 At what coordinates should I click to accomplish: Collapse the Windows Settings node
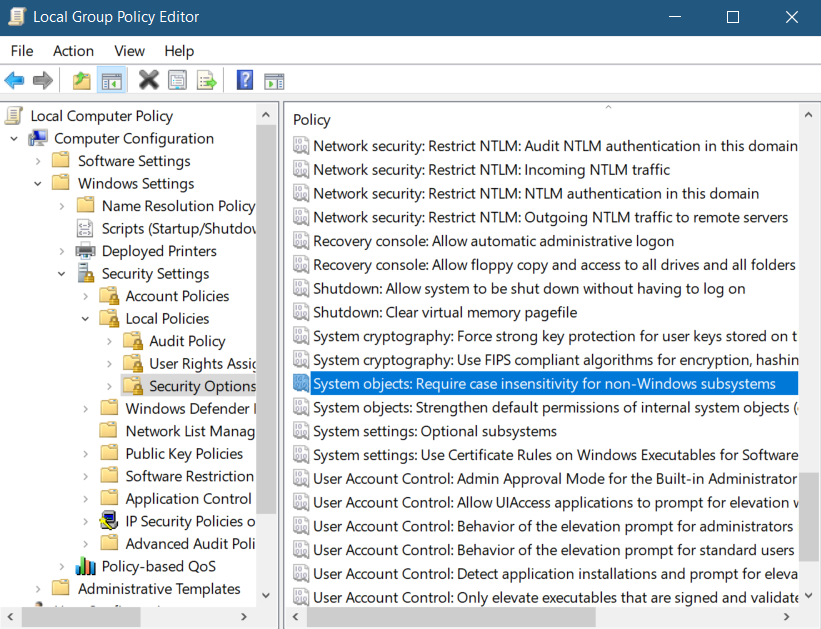tap(38, 184)
